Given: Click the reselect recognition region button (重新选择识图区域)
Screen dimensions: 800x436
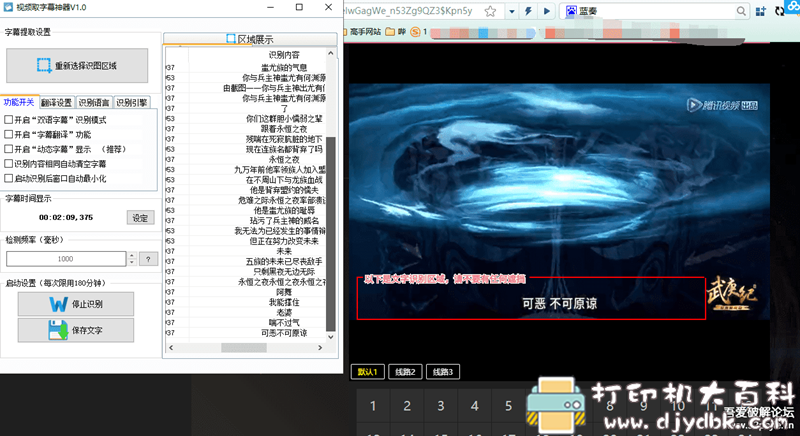Looking at the screenshot, I should tap(77, 66).
